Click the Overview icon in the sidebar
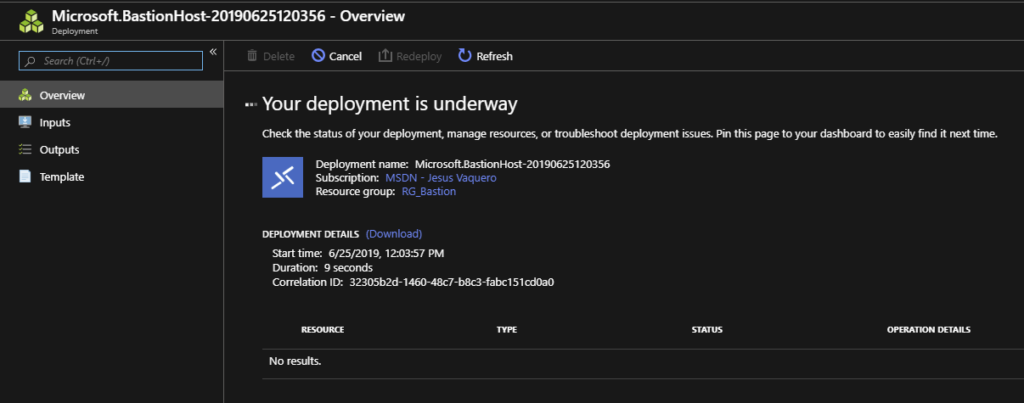The height and width of the screenshot is (403, 1024). (25, 96)
